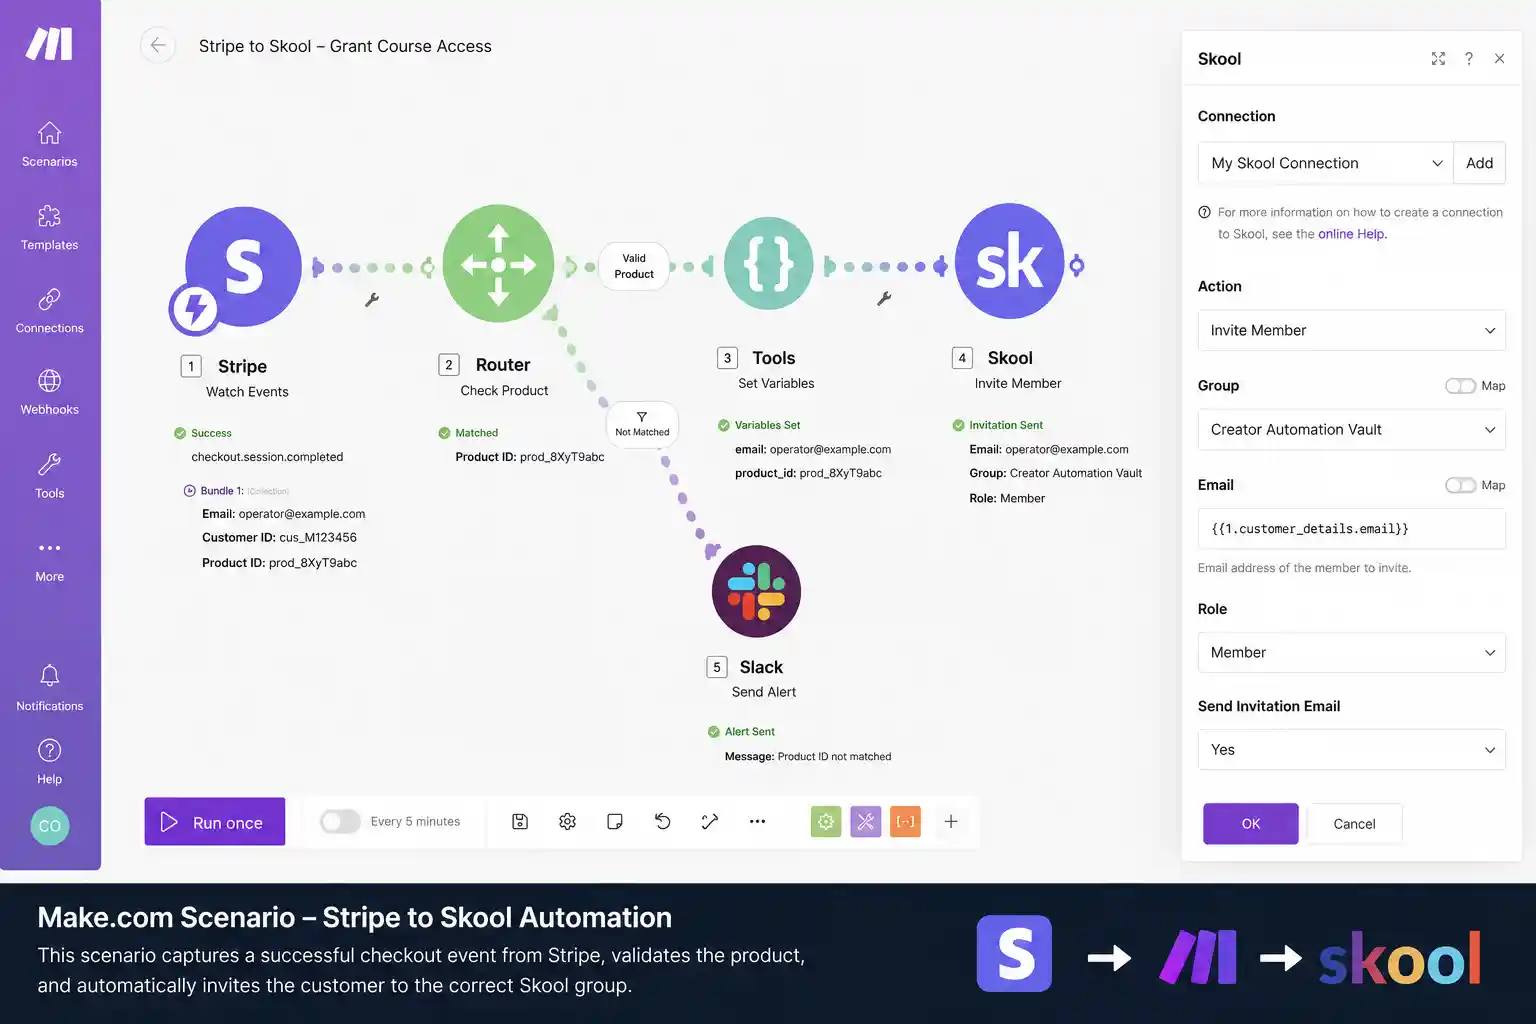Screen dimensions: 1536x1024
Task: Open the More sidebar menu
Action: [x=49, y=561]
